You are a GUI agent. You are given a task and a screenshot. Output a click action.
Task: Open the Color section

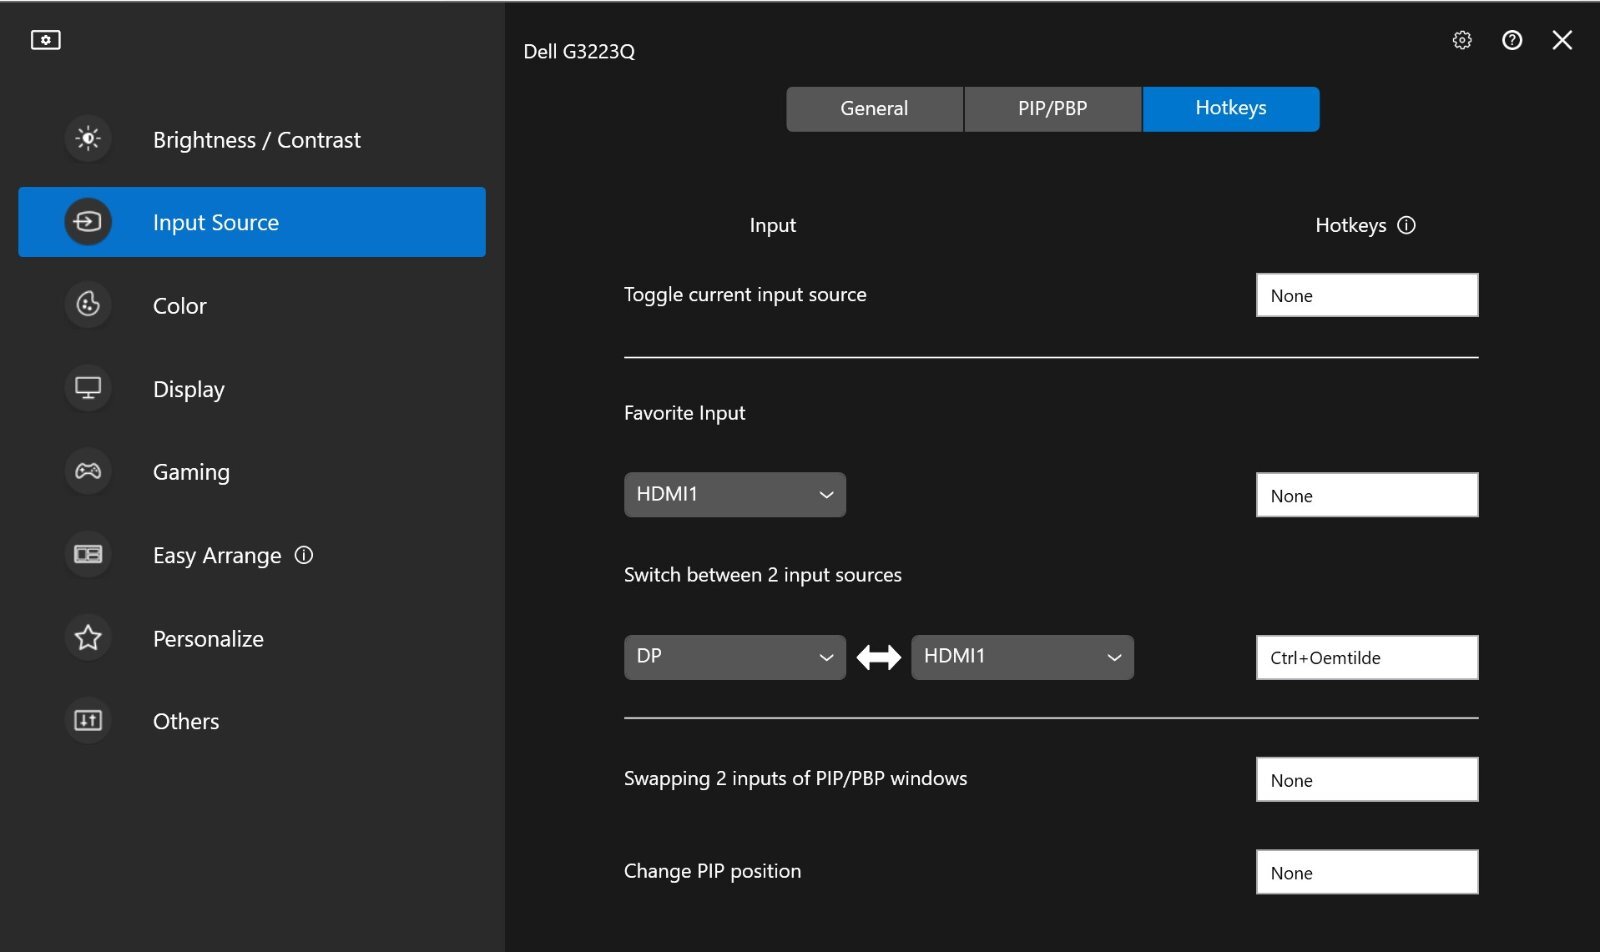(x=252, y=305)
